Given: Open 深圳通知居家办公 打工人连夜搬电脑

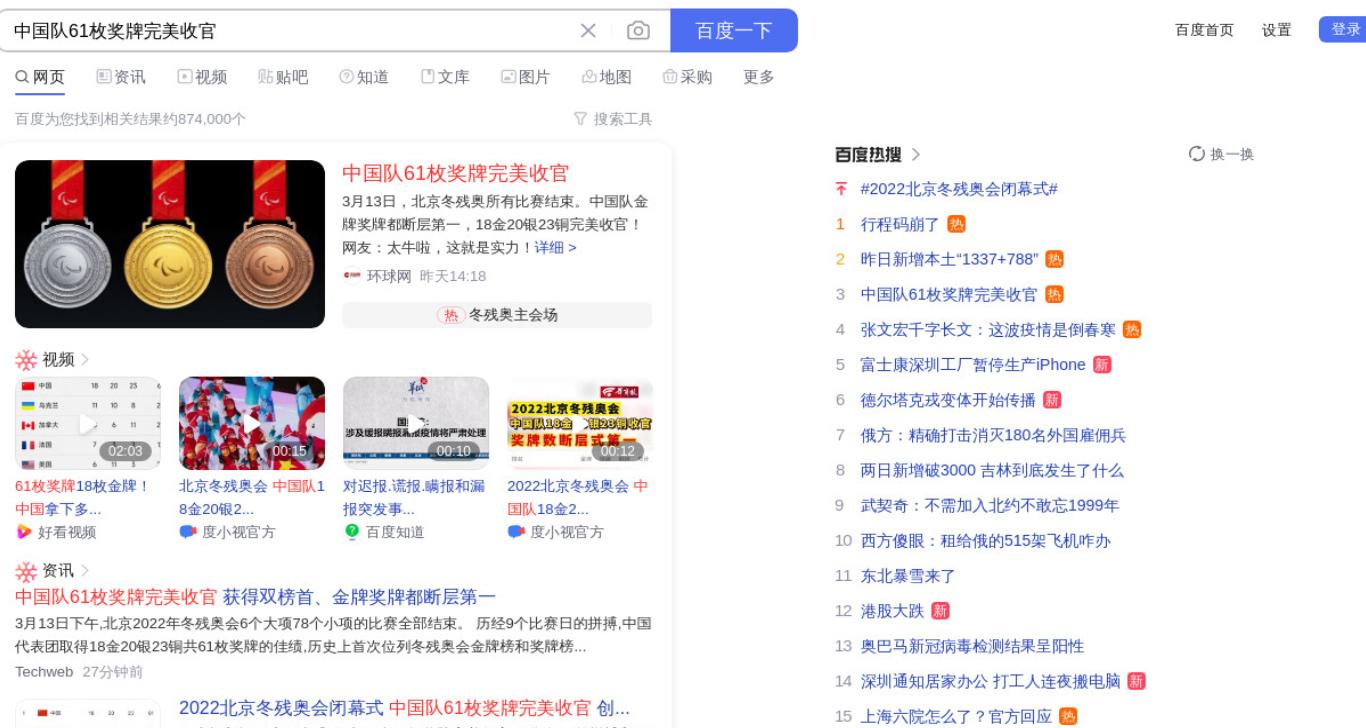Looking at the screenshot, I should (x=990, y=681).
